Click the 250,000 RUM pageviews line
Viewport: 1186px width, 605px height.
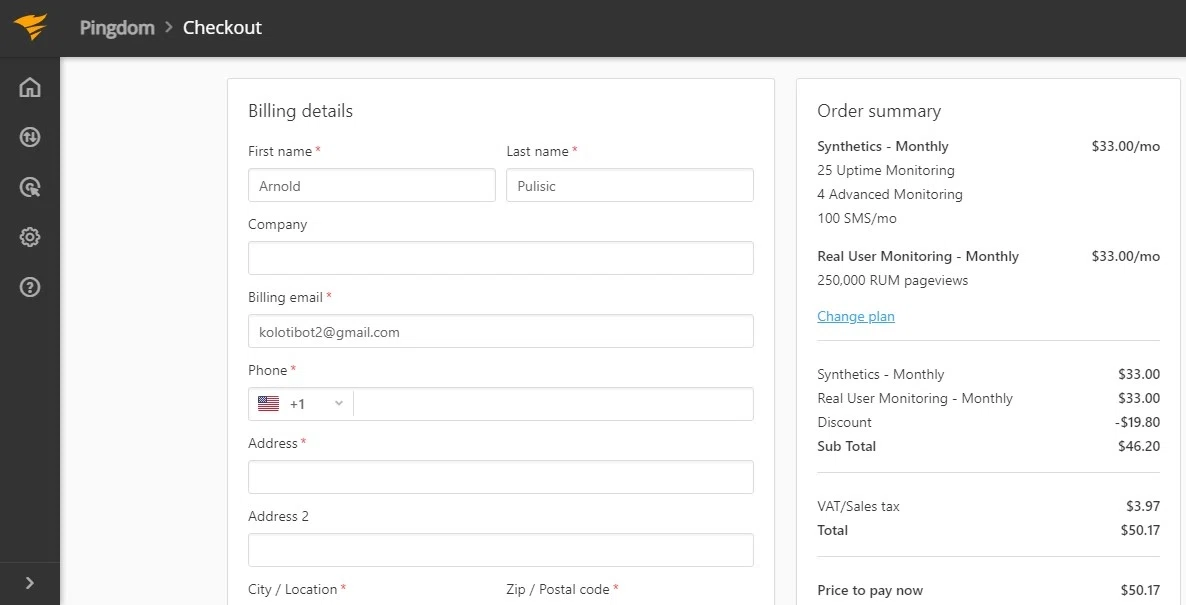(893, 281)
